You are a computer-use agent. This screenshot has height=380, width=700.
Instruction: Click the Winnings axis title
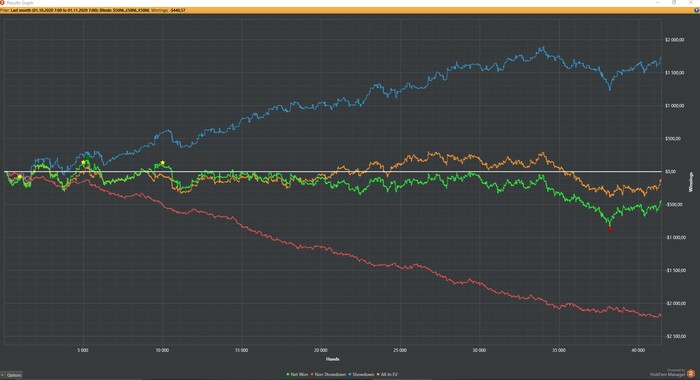click(691, 182)
